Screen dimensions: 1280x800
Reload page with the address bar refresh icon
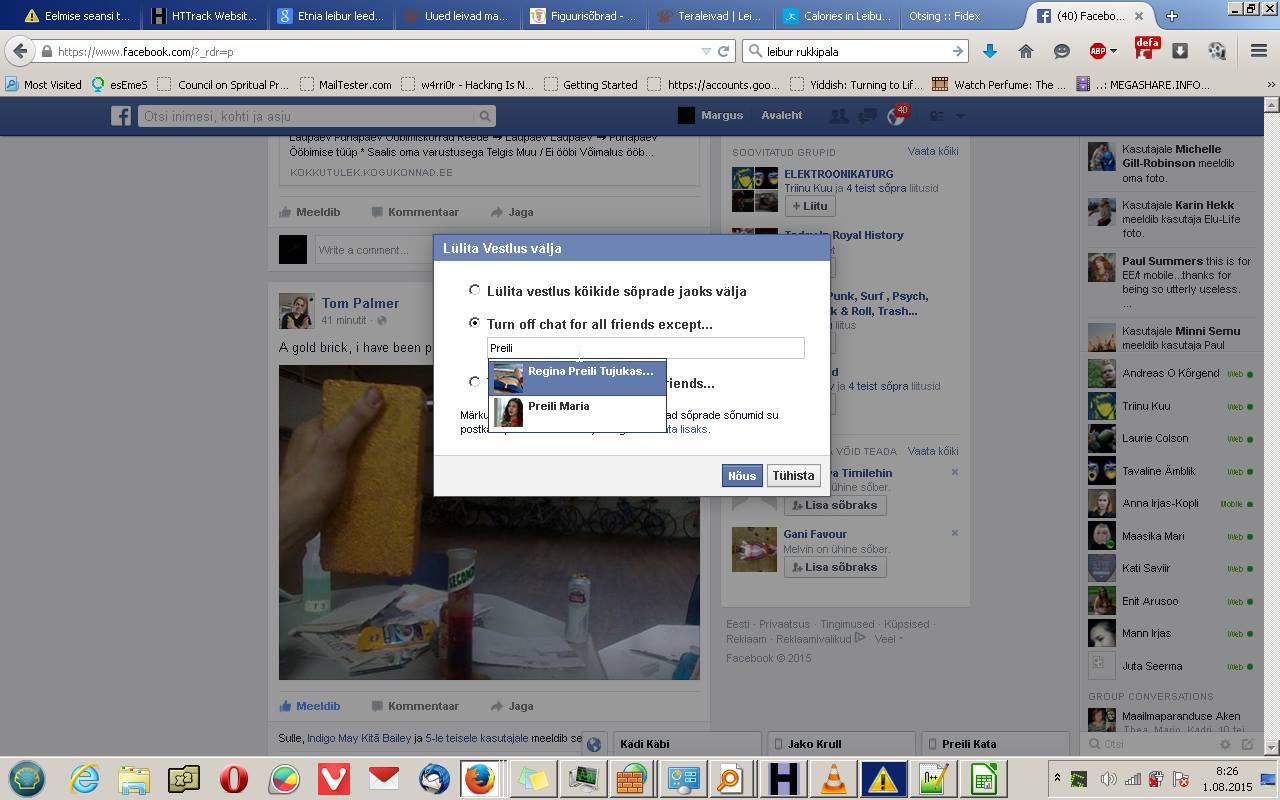(725, 51)
